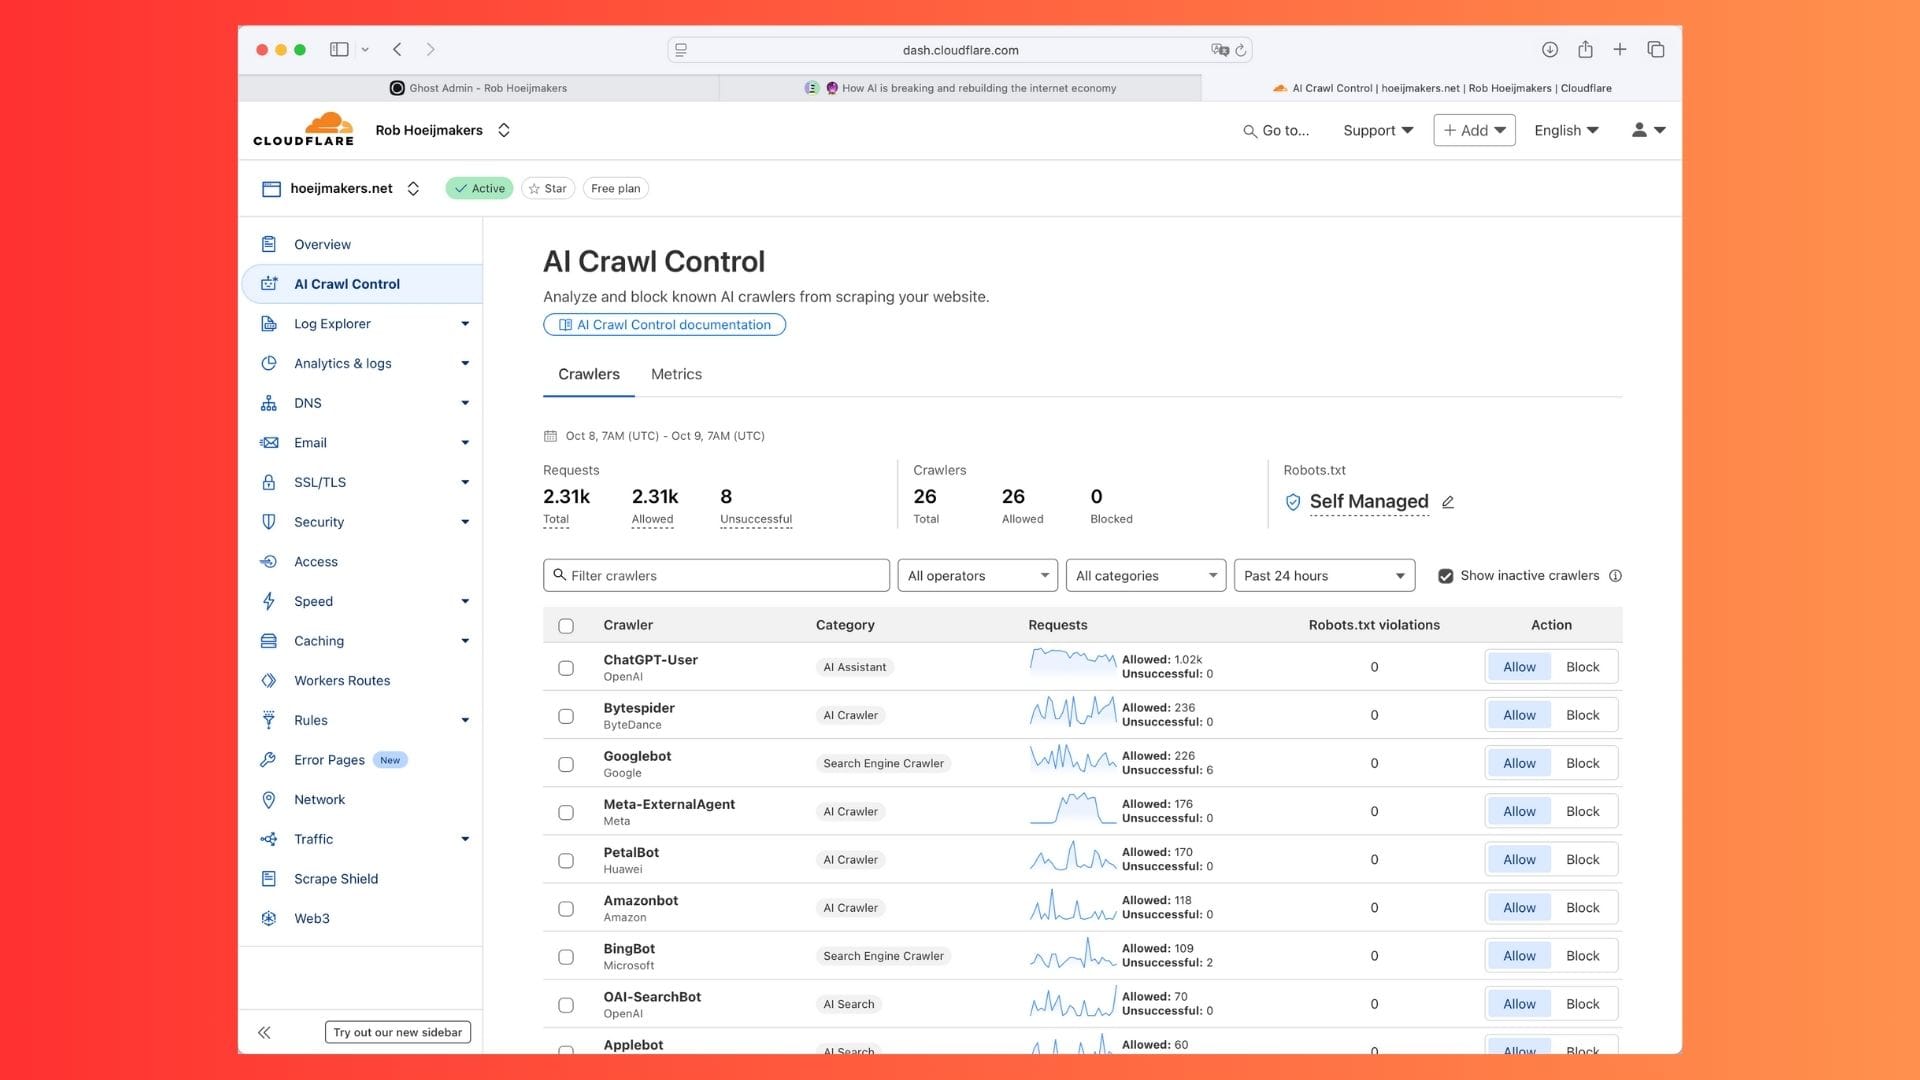Collapse the sidebar with the double-chevron icon
1920x1080 pixels.
pyautogui.click(x=264, y=1032)
